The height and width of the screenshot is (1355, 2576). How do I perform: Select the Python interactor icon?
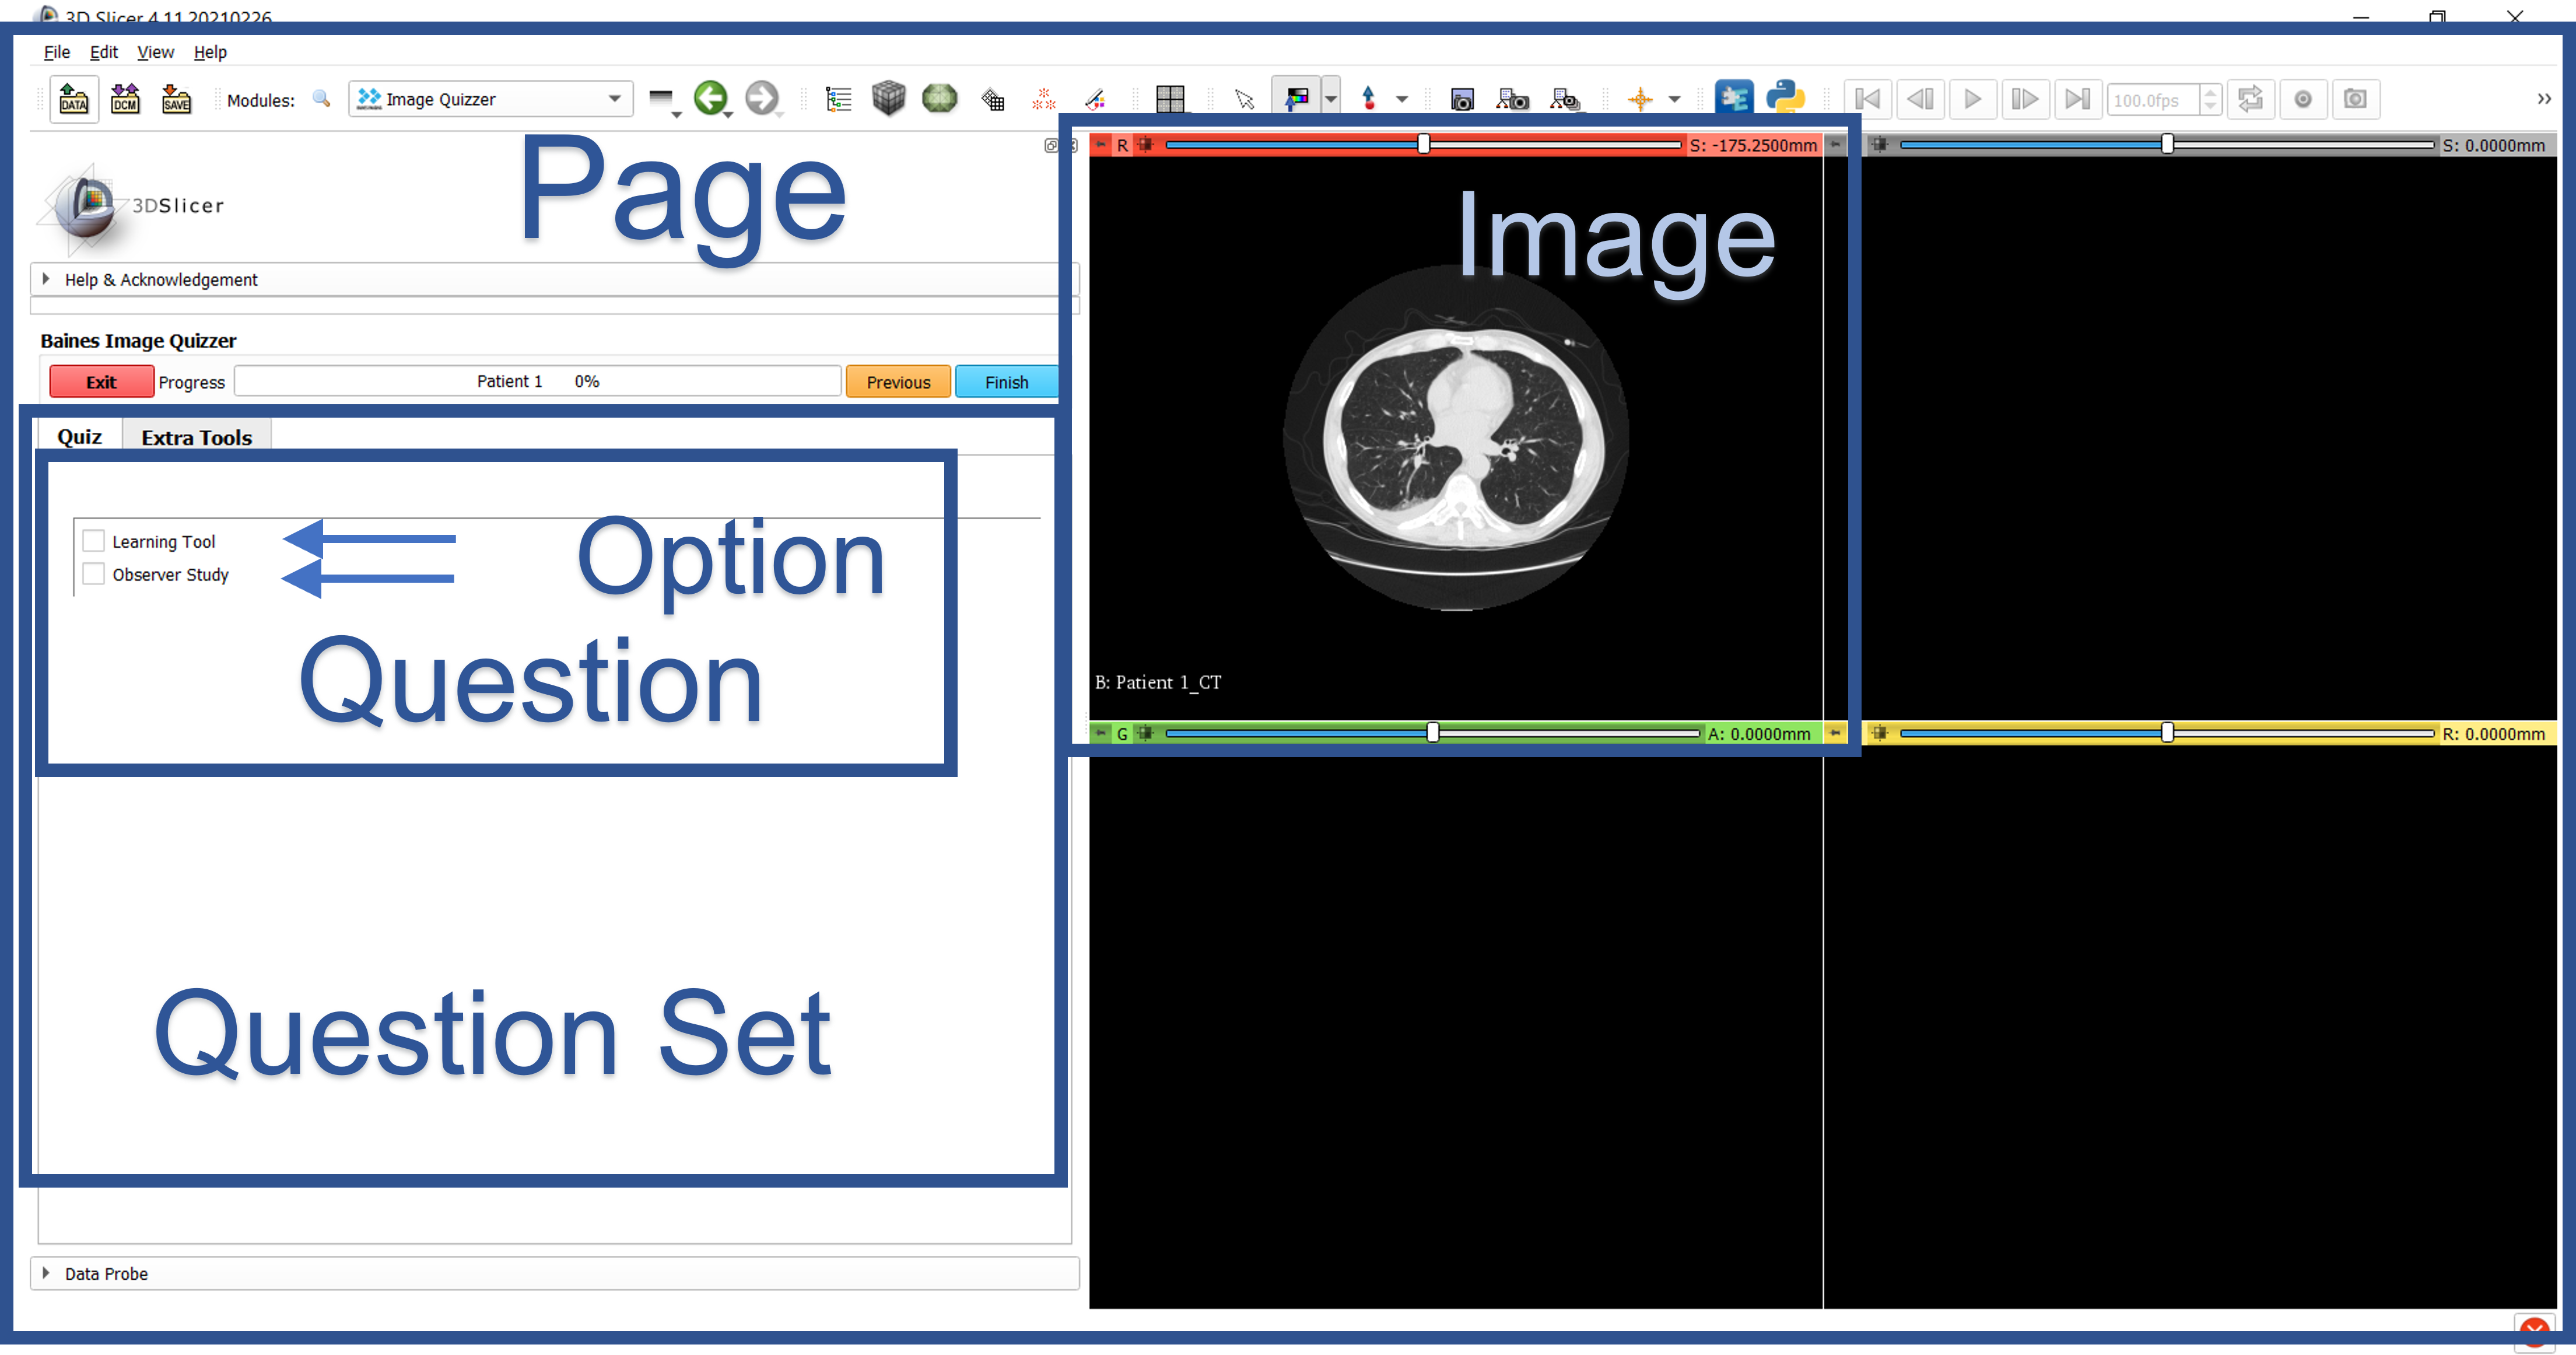pos(1786,97)
